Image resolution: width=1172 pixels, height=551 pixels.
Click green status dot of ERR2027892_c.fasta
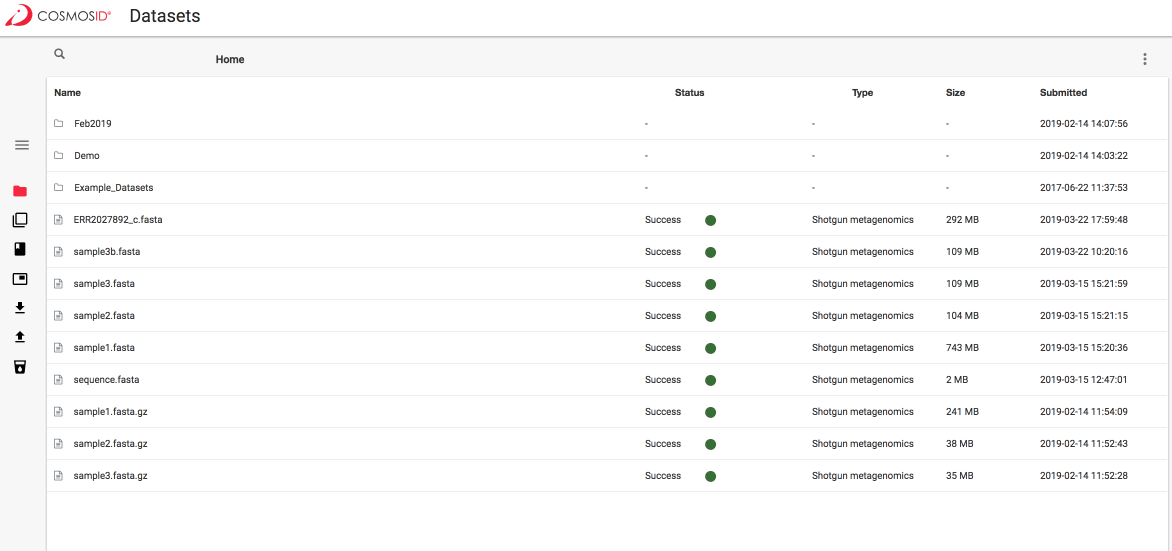(710, 221)
